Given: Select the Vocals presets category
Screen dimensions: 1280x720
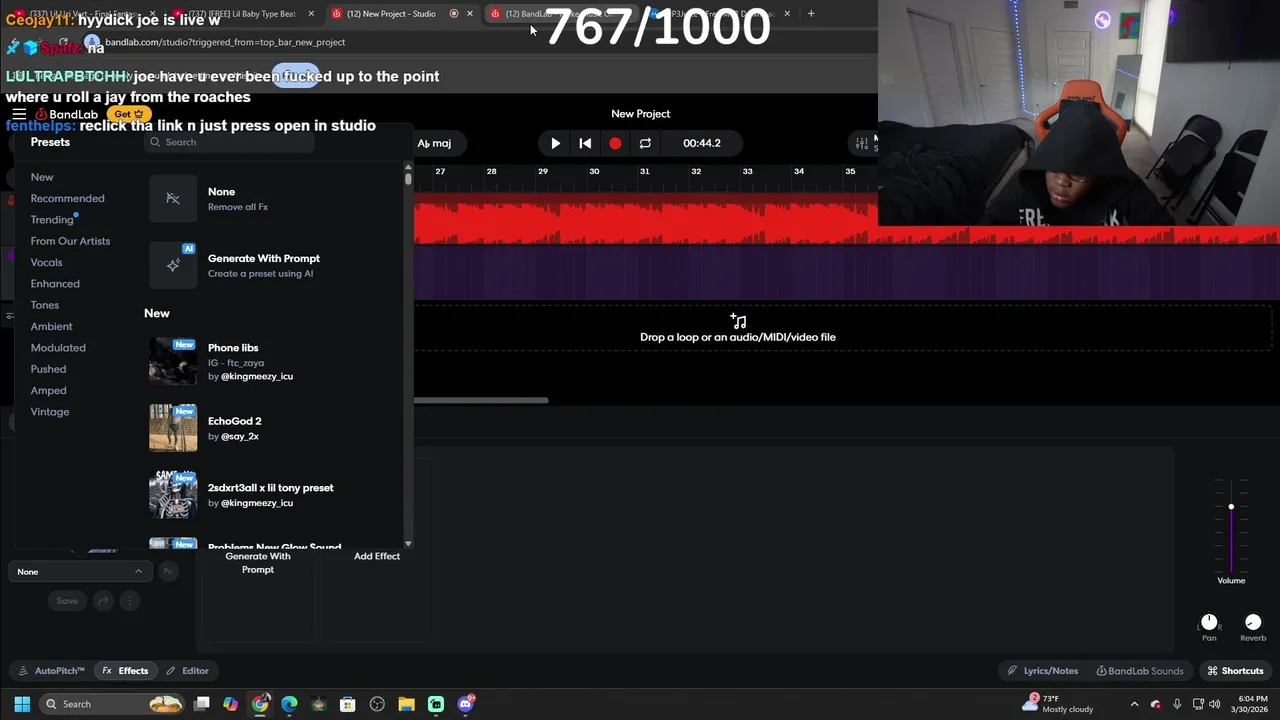Looking at the screenshot, I should 46,262.
